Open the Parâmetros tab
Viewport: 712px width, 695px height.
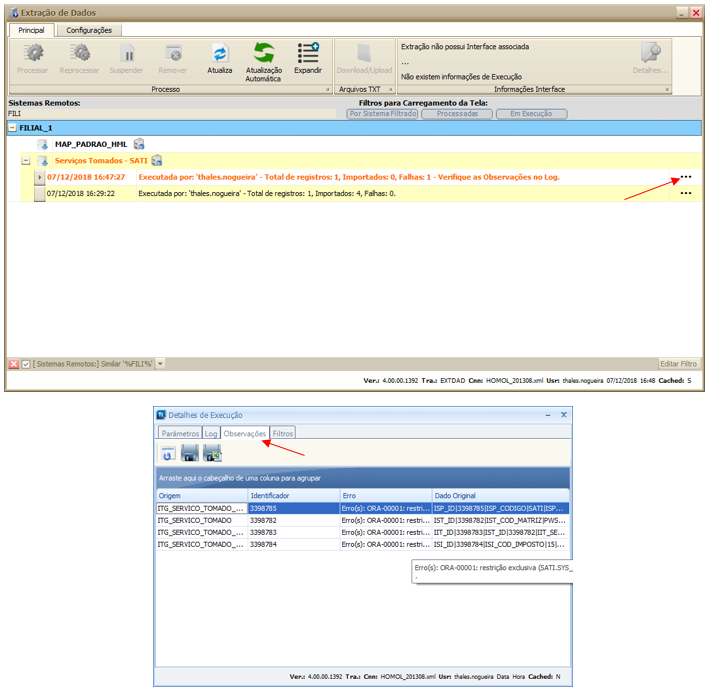tap(180, 433)
